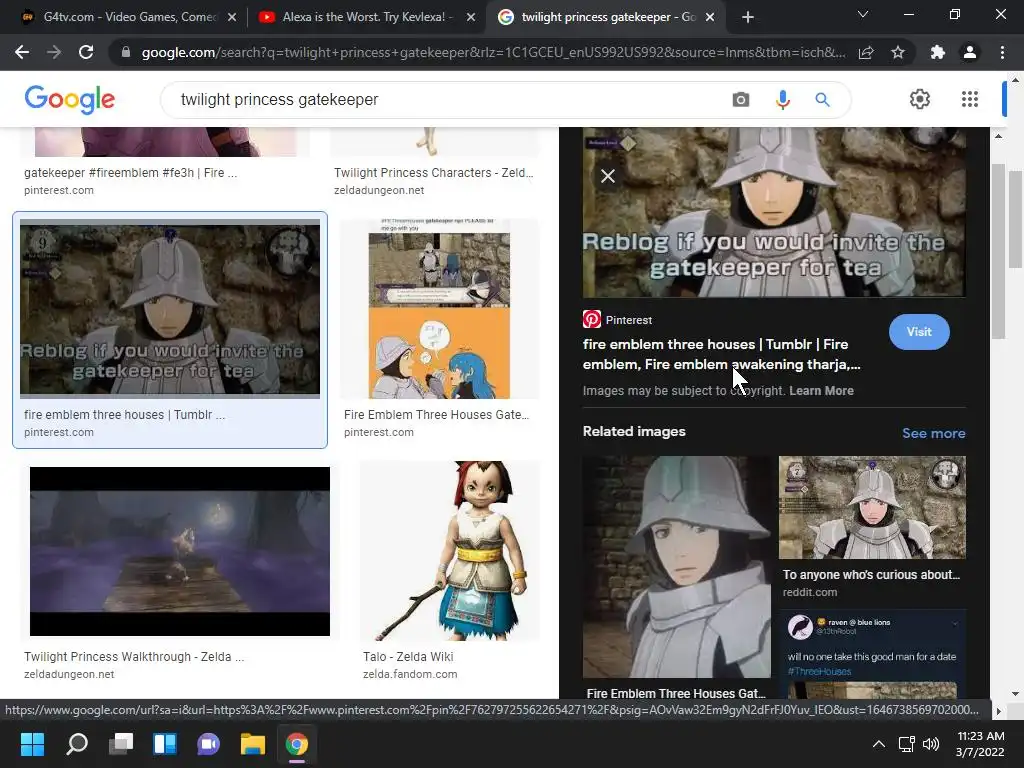Close the image preview panel X

608,176
